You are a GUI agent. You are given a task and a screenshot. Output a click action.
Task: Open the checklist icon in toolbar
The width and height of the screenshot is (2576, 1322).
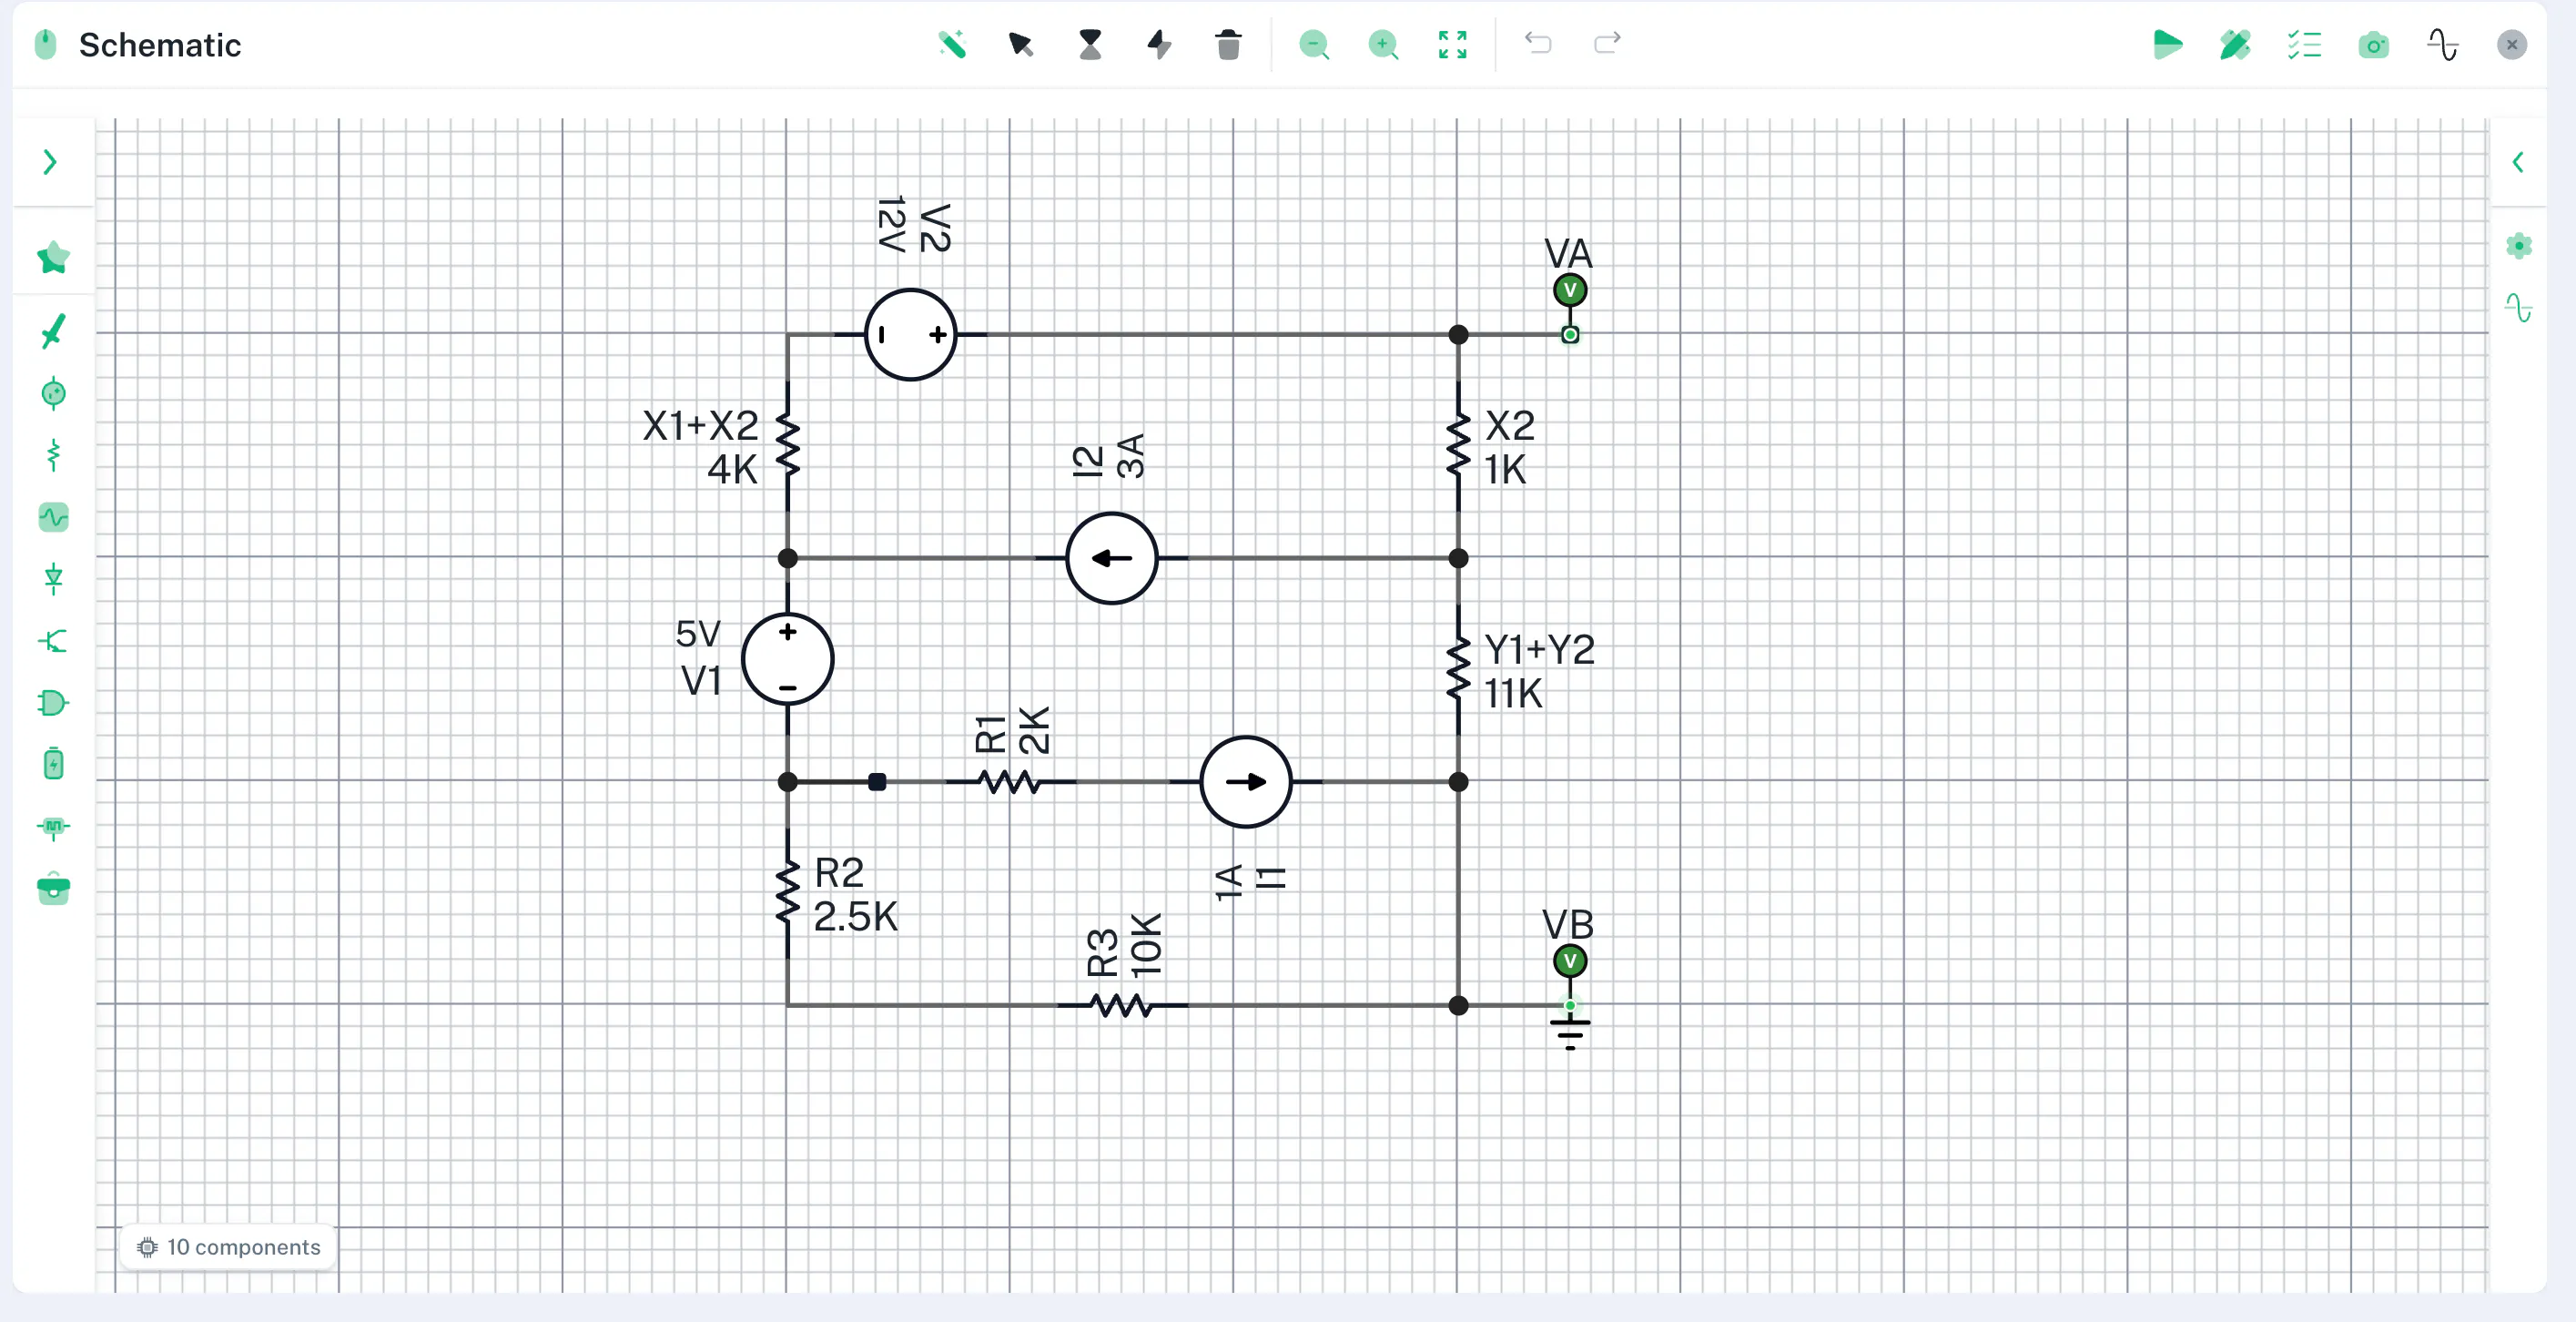click(x=2304, y=45)
